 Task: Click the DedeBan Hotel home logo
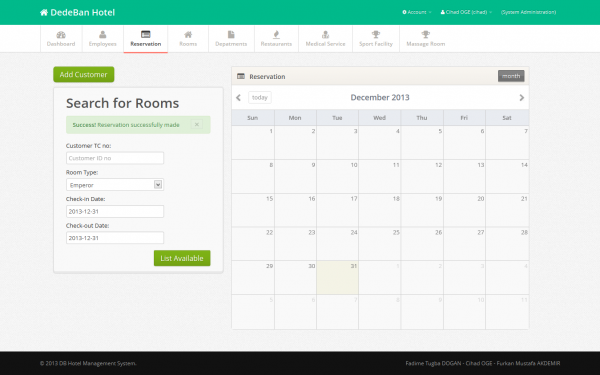click(x=77, y=12)
